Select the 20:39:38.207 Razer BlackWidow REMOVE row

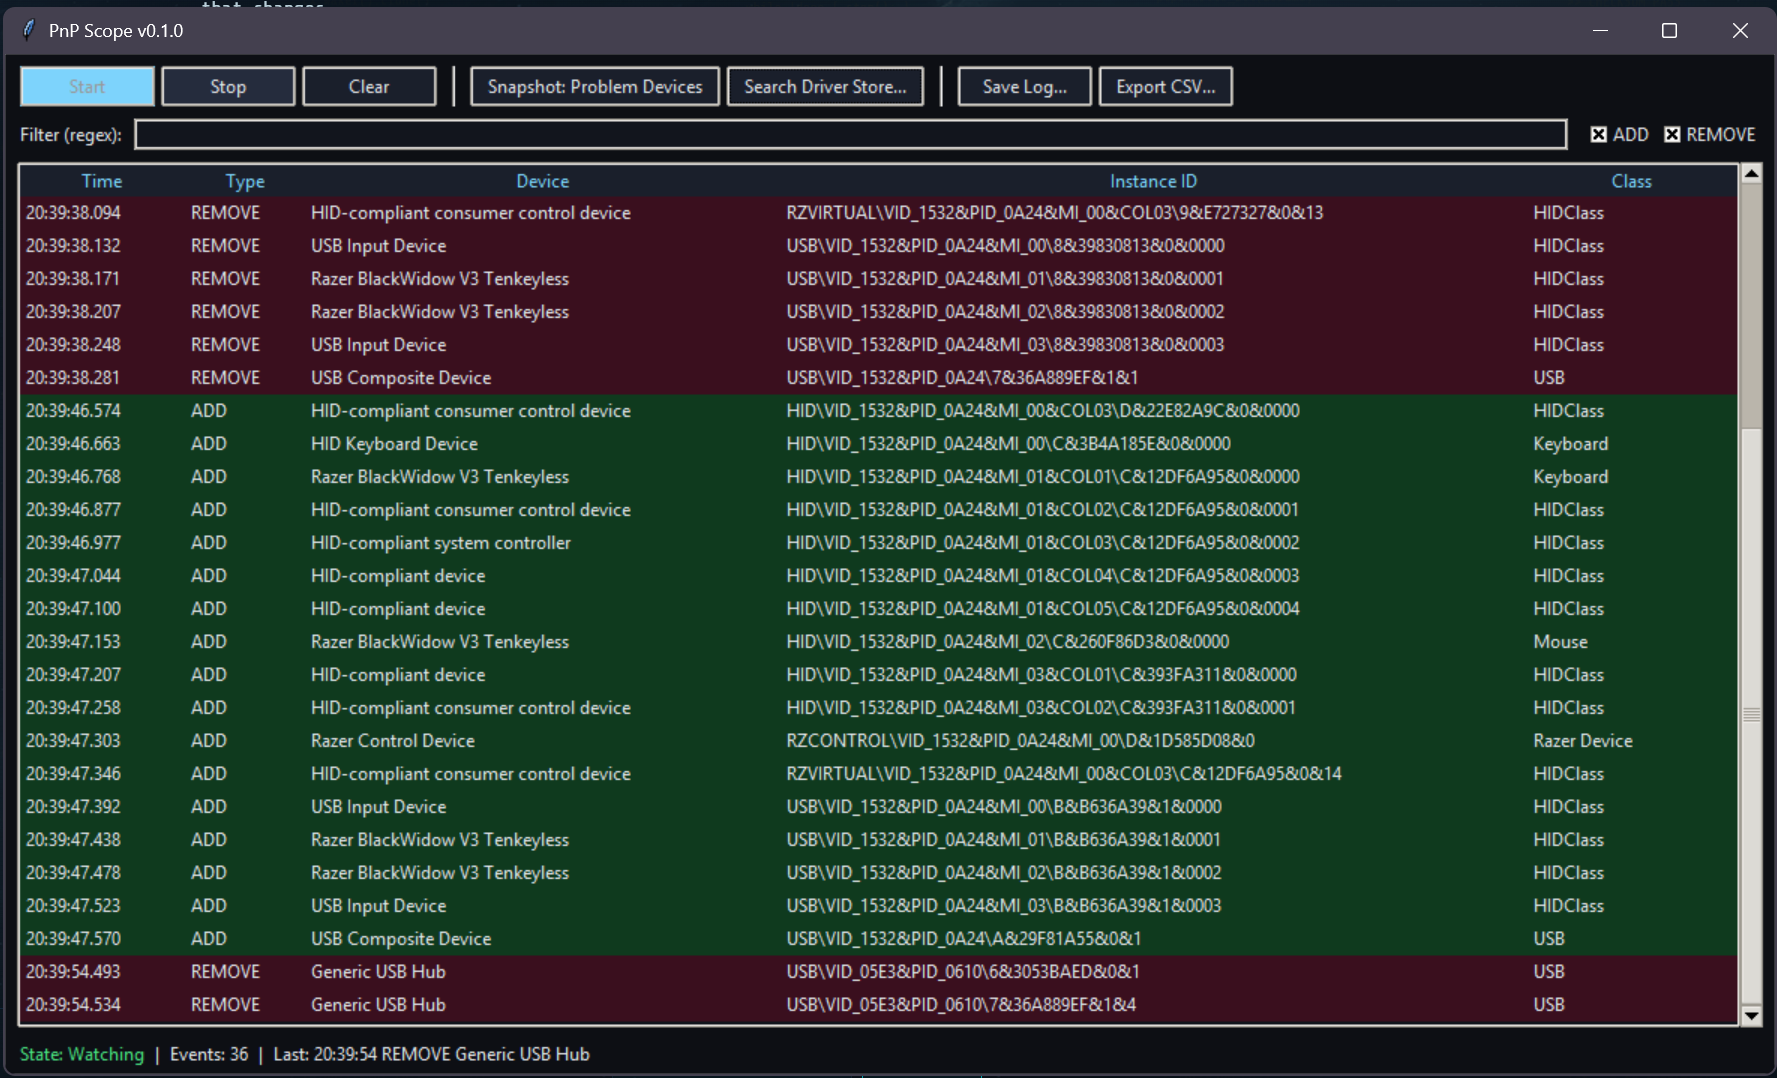click(878, 311)
